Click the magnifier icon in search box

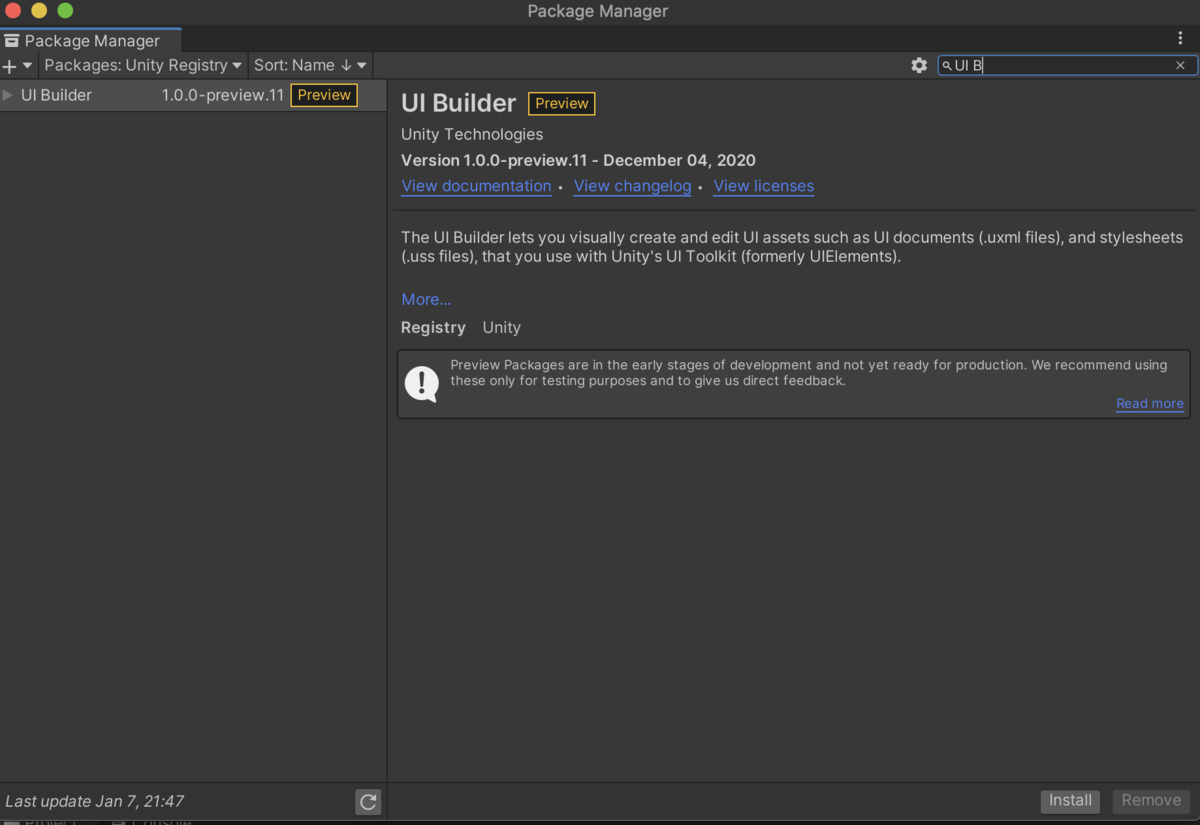click(947, 66)
